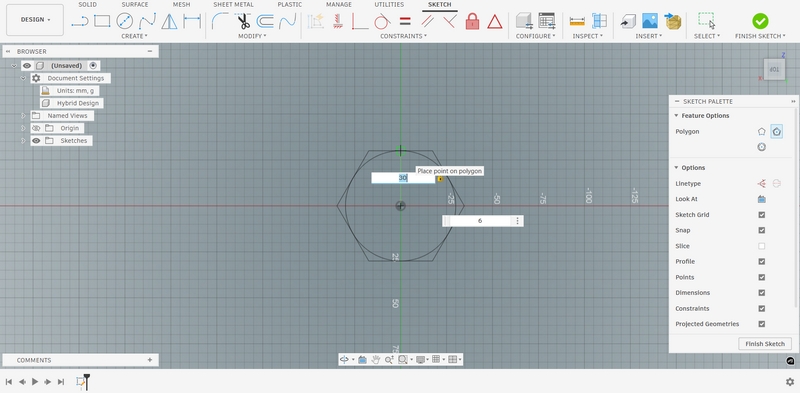The image size is (800, 393).
Task: Click the Look At icon in palette
Action: click(762, 199)
